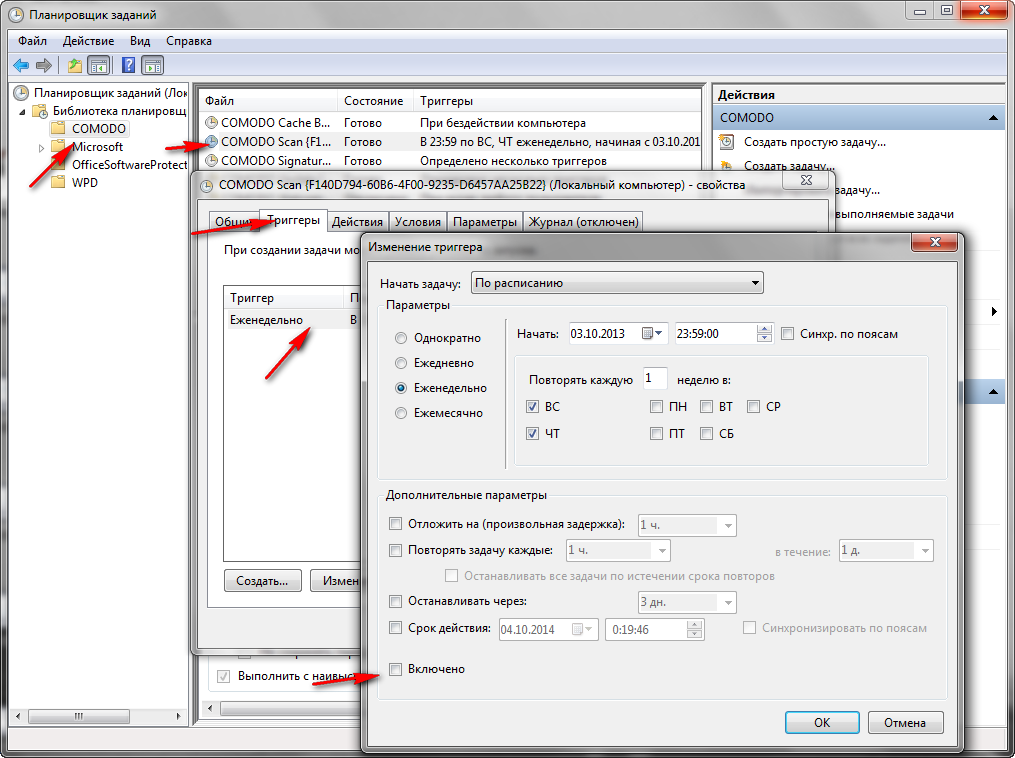
Task: Increment start time with spinner arrows
Action: tap(764, 329)
